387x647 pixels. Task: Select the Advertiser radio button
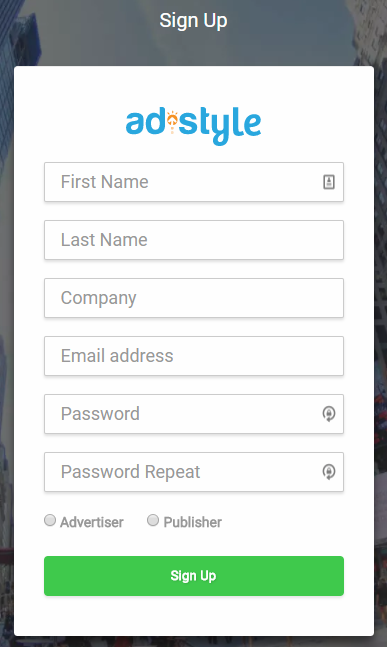50,520
